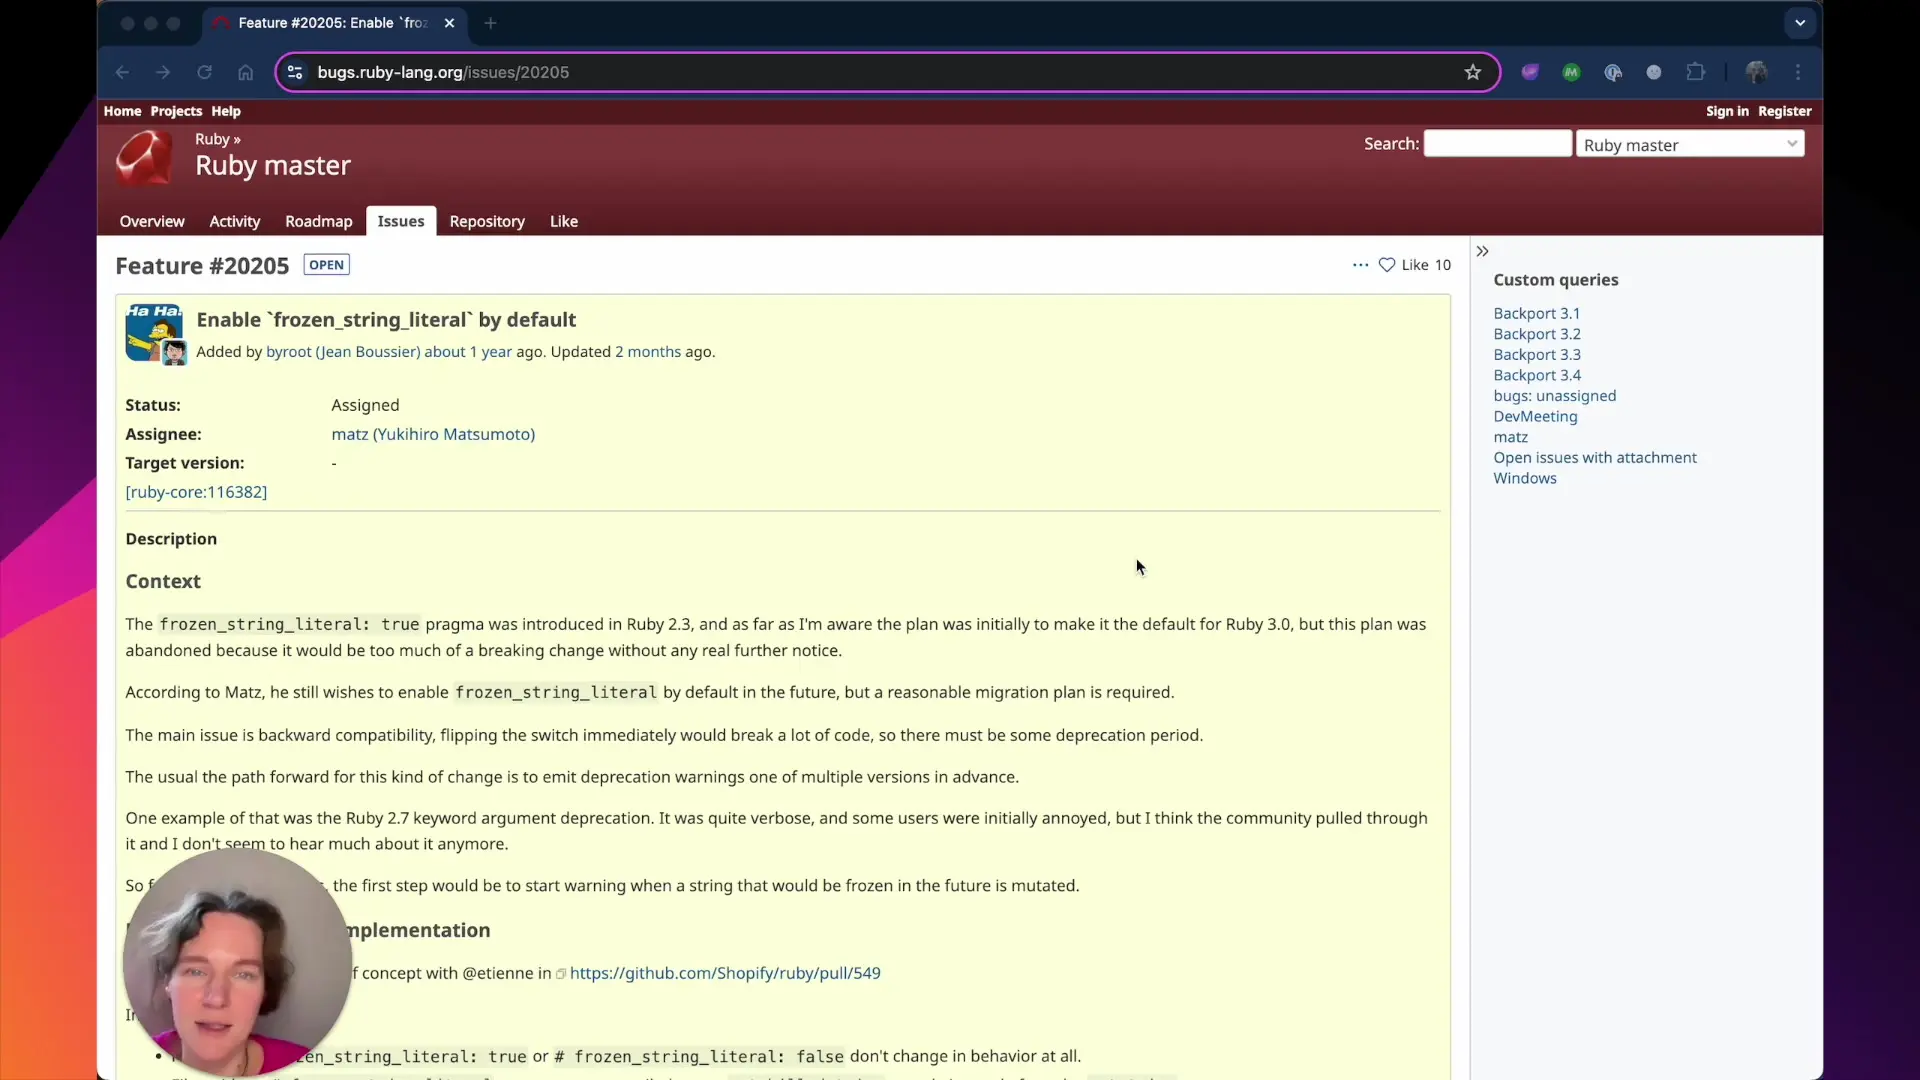This screenshot has height=1080, width=1920.
Task: Open Backport 3.4 custom query
Action: [x=1537, y=375]
